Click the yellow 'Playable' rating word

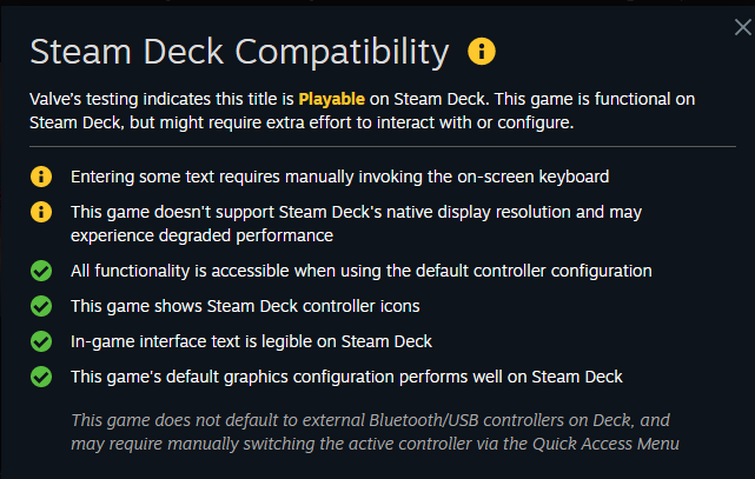[331, 99]
